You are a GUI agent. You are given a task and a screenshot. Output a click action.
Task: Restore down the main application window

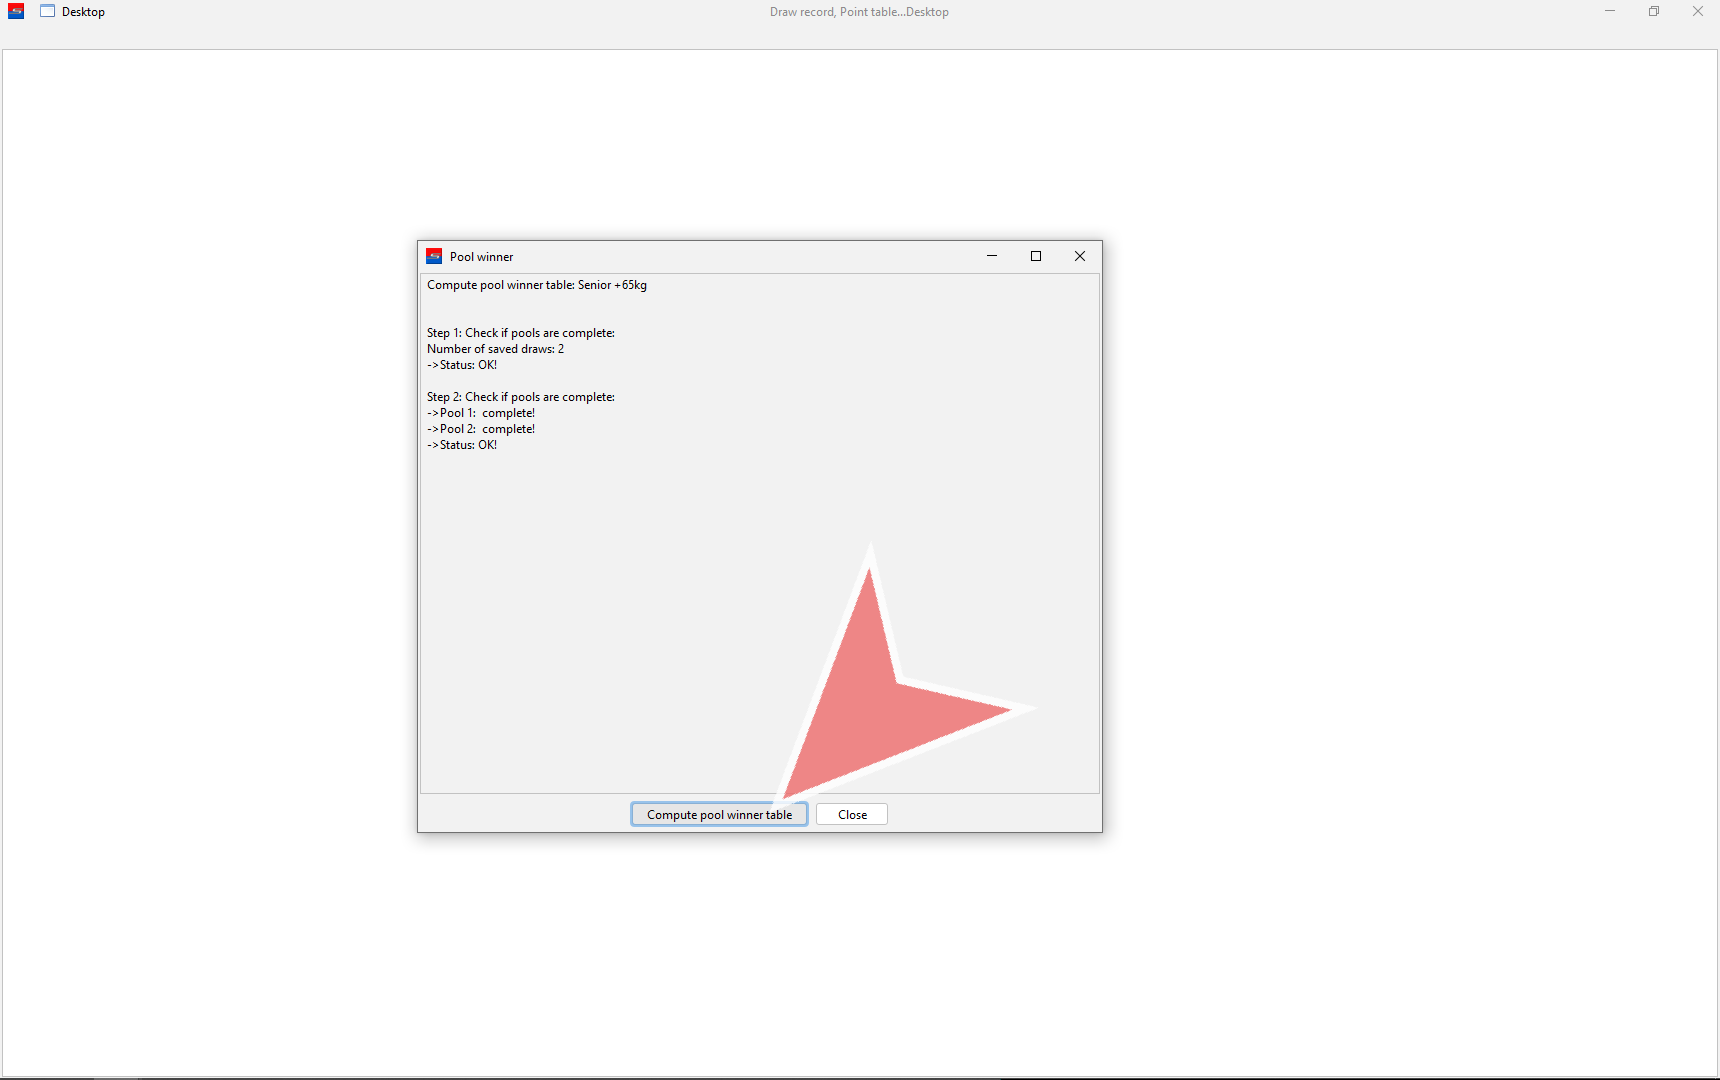1654,12
